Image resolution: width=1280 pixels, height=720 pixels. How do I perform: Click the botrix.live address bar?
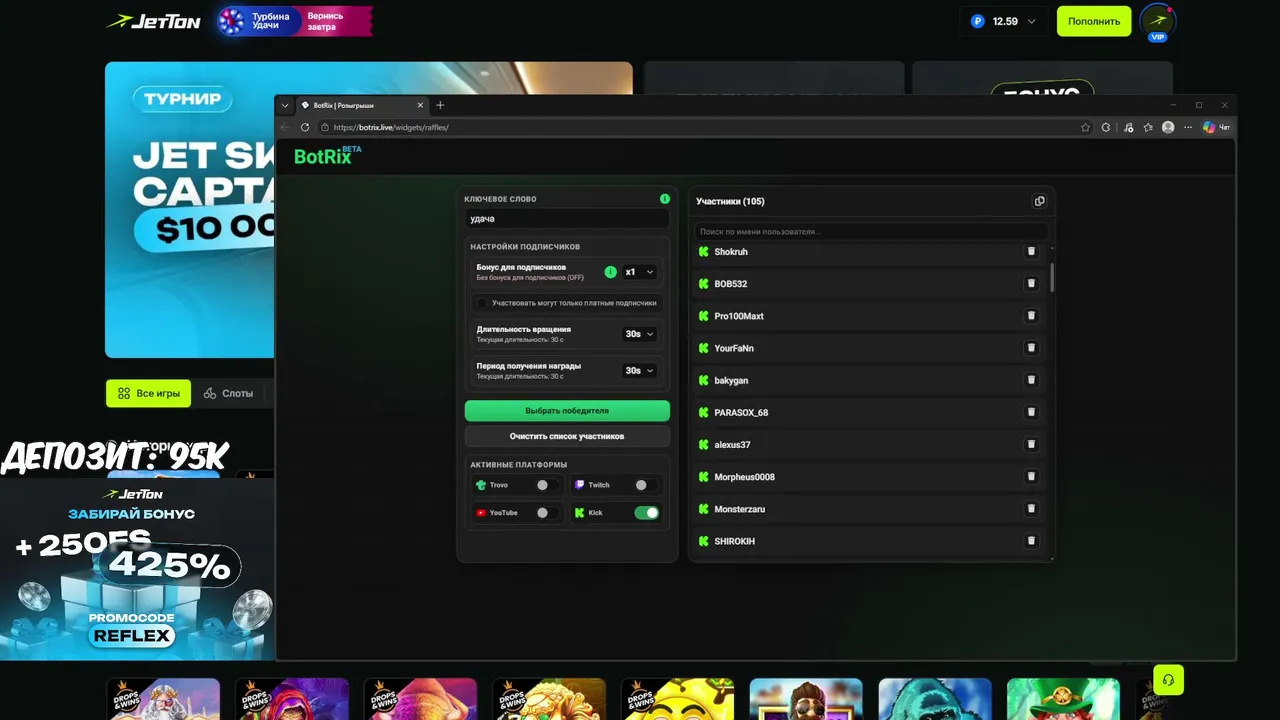coord(705,127)
